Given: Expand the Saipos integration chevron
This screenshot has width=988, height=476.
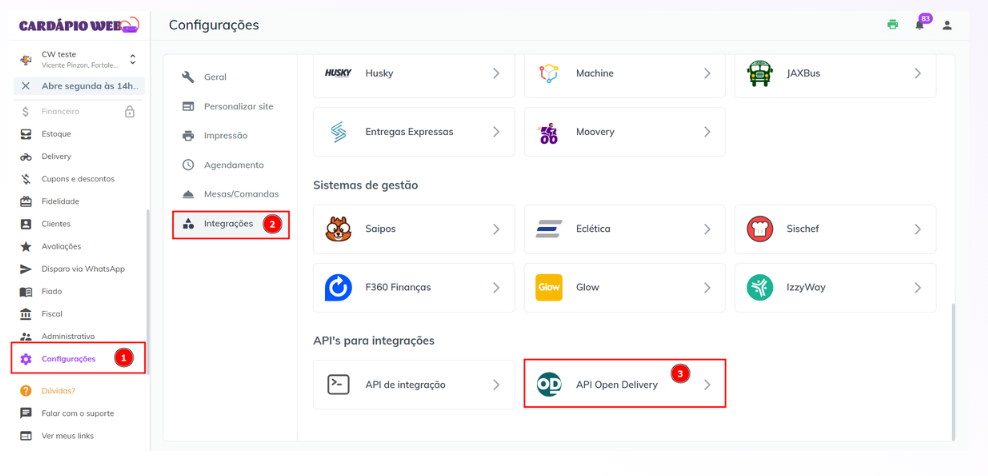Looking at the screenshot, I should point(497,229).
